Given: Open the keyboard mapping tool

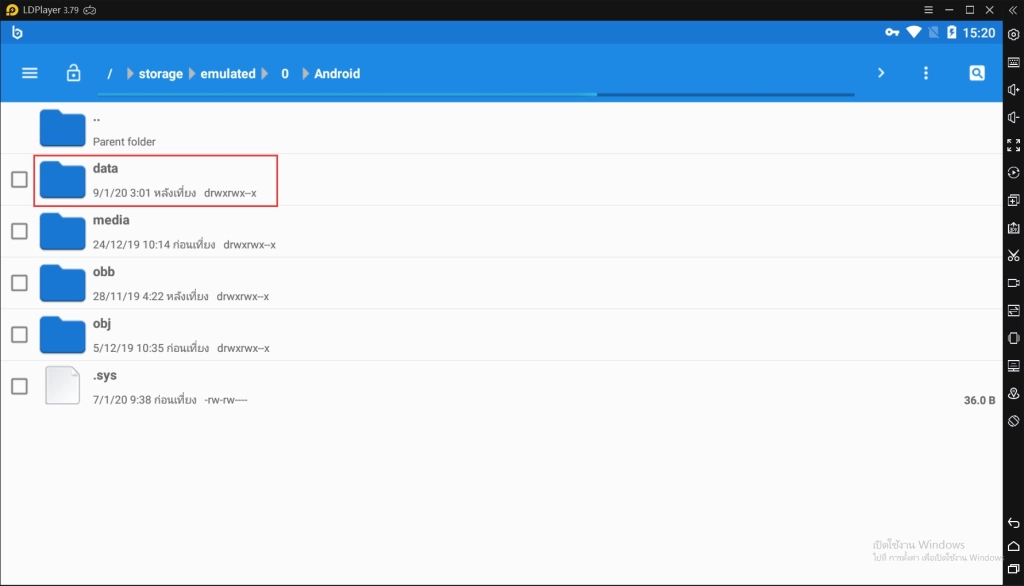Looking at the screenshot, I should (x=1014, y=62).
